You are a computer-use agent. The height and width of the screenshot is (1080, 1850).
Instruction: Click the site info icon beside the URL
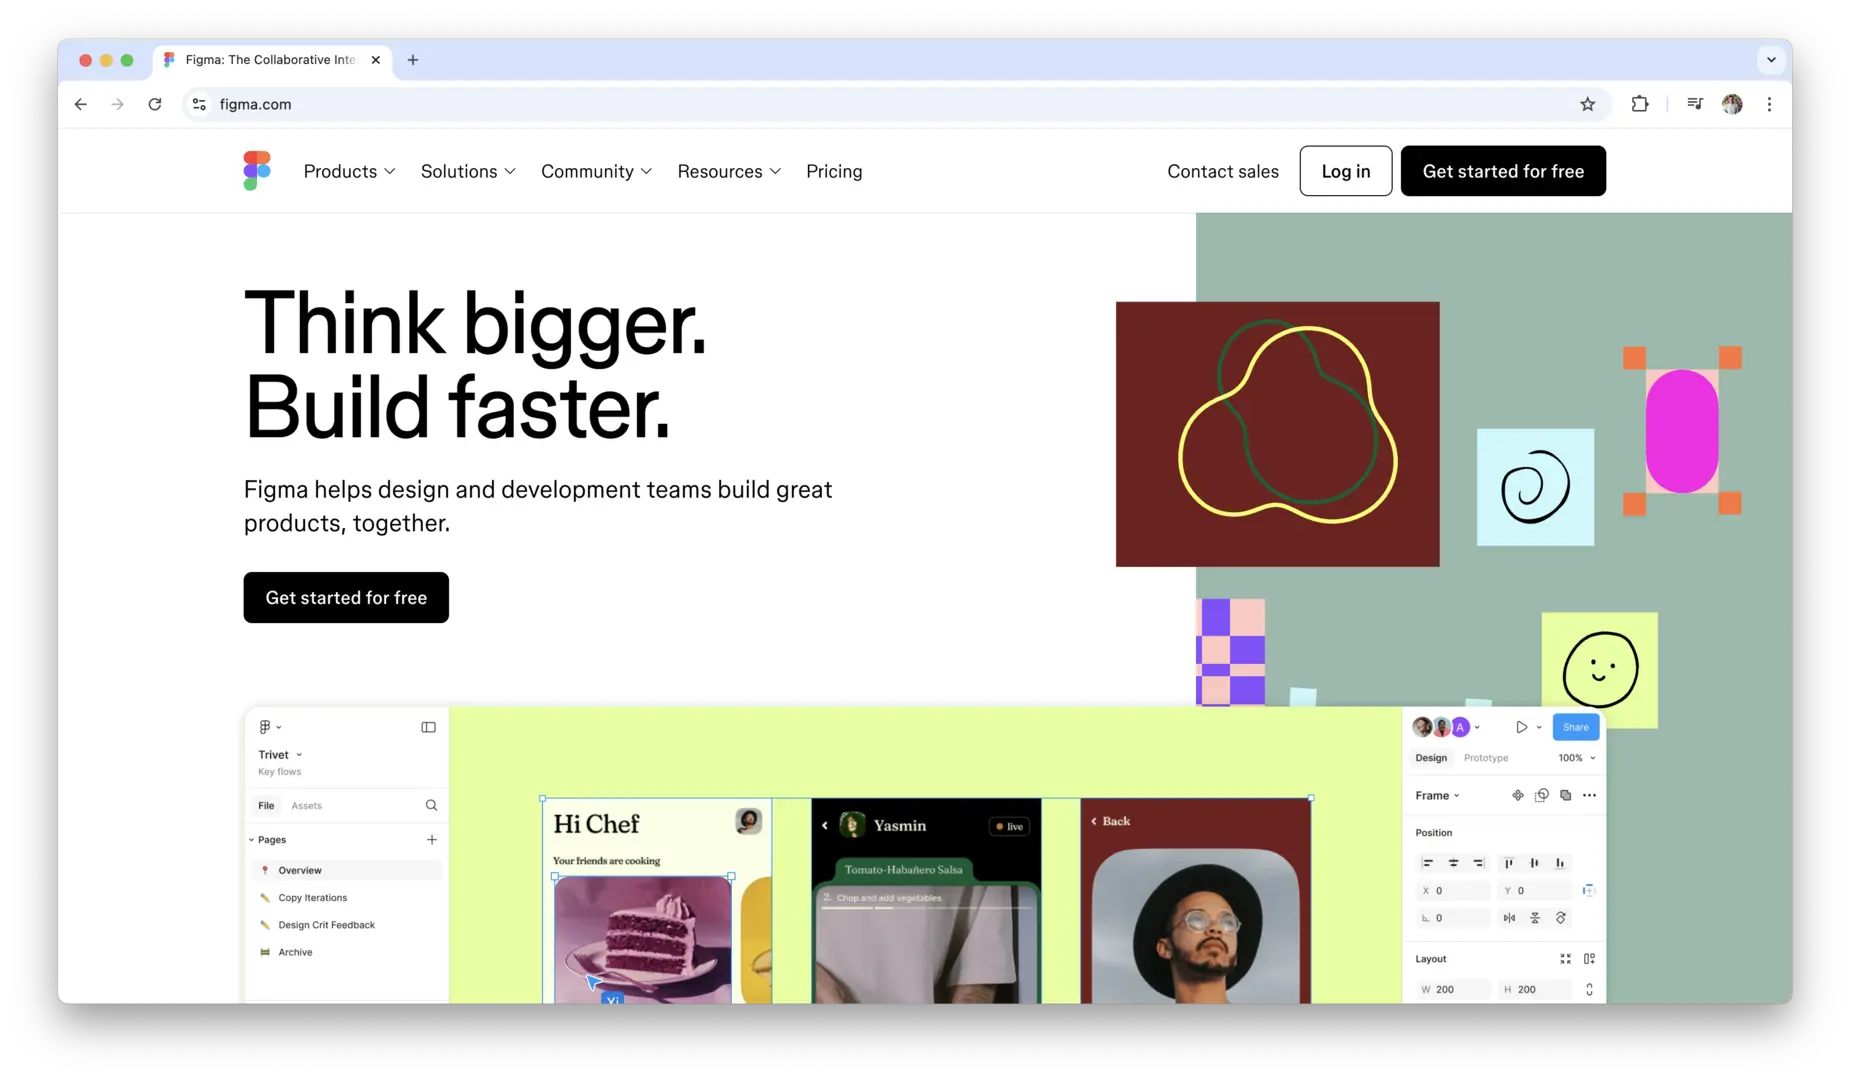pyautogui.click(x=200, y=104)
